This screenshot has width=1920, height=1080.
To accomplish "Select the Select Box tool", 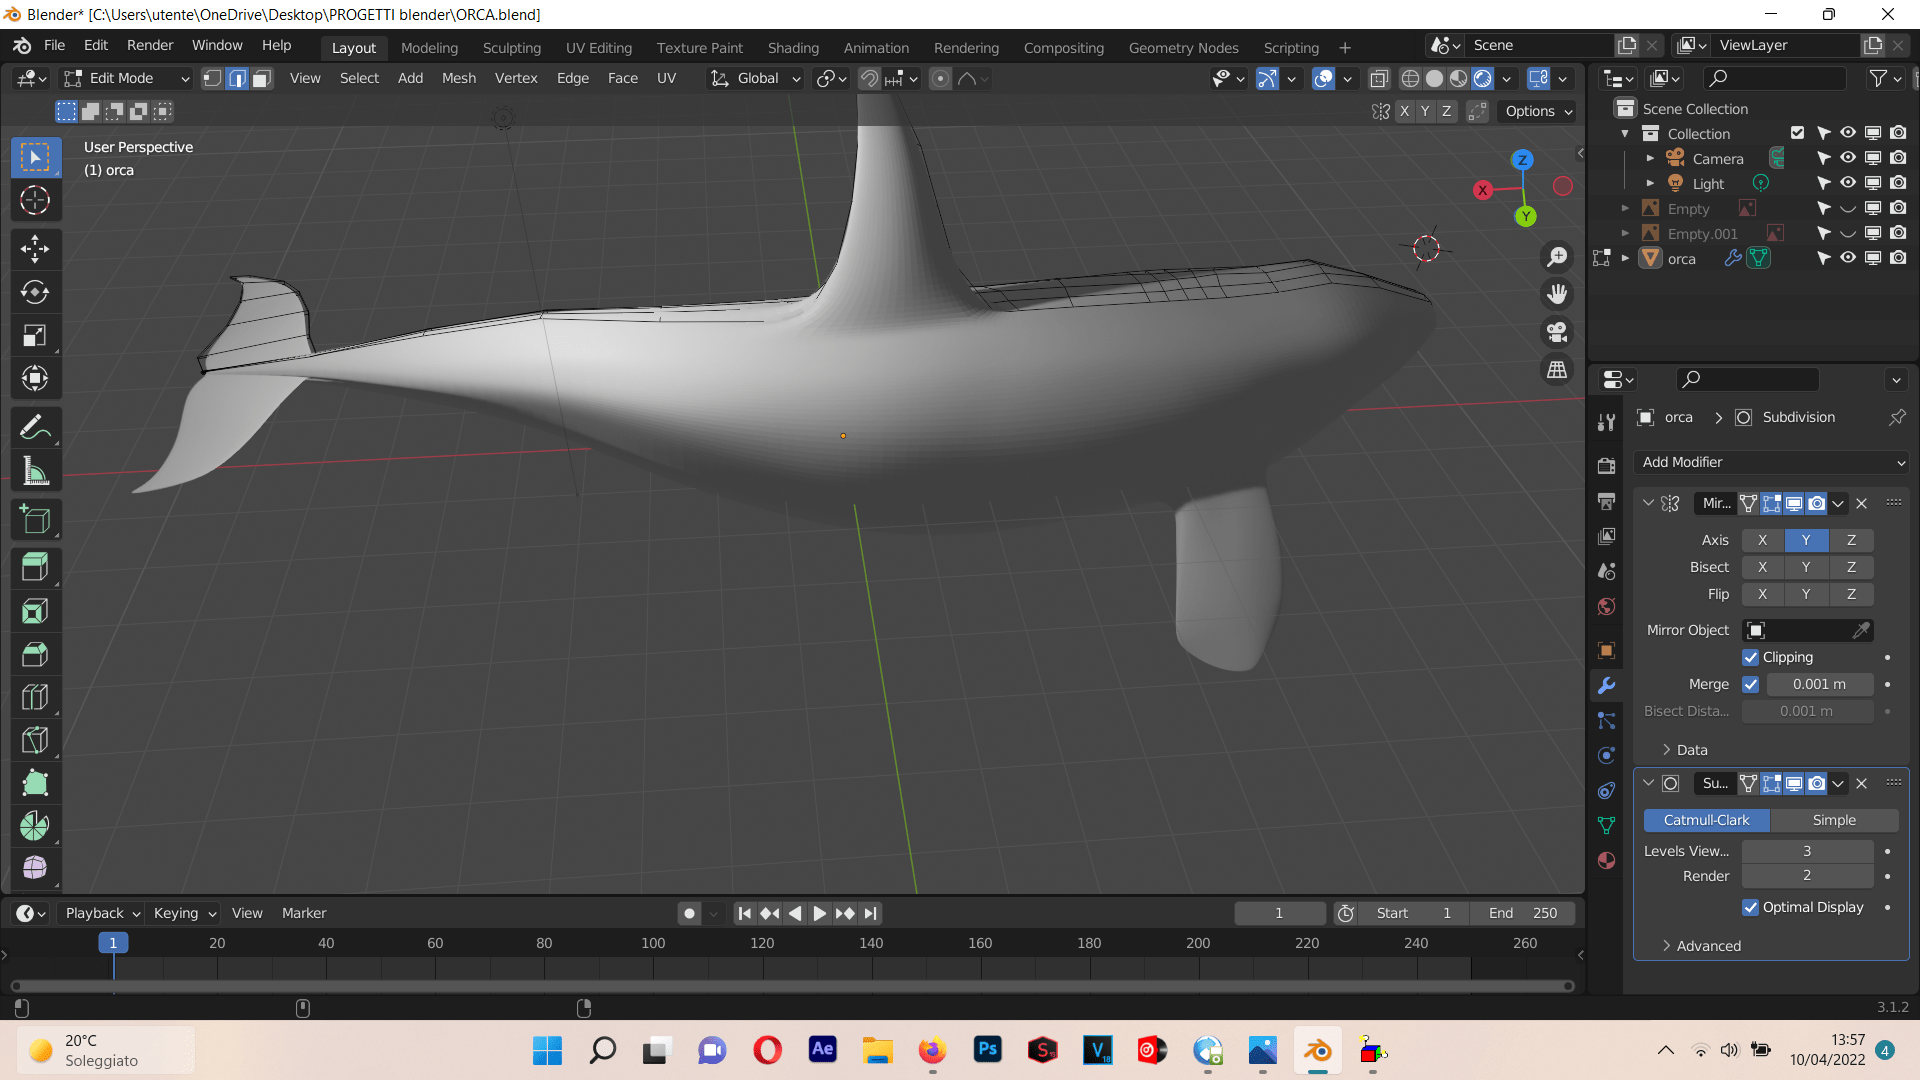I will coord(35,157).
